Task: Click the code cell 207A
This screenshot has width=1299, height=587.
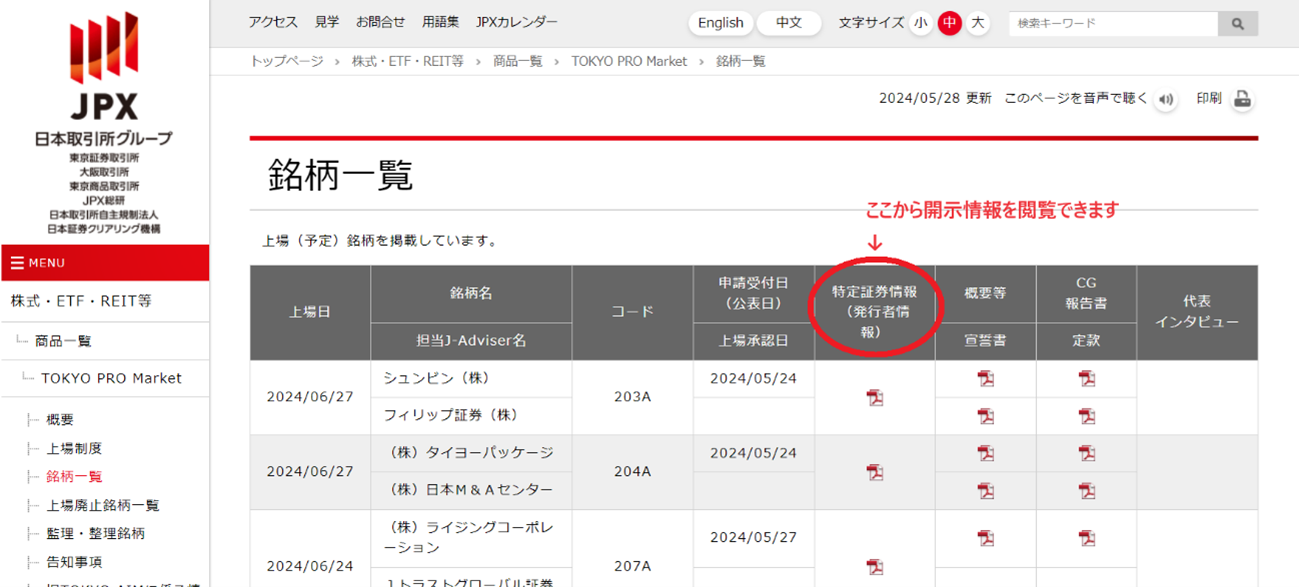Action: click(x=632, y=566)
